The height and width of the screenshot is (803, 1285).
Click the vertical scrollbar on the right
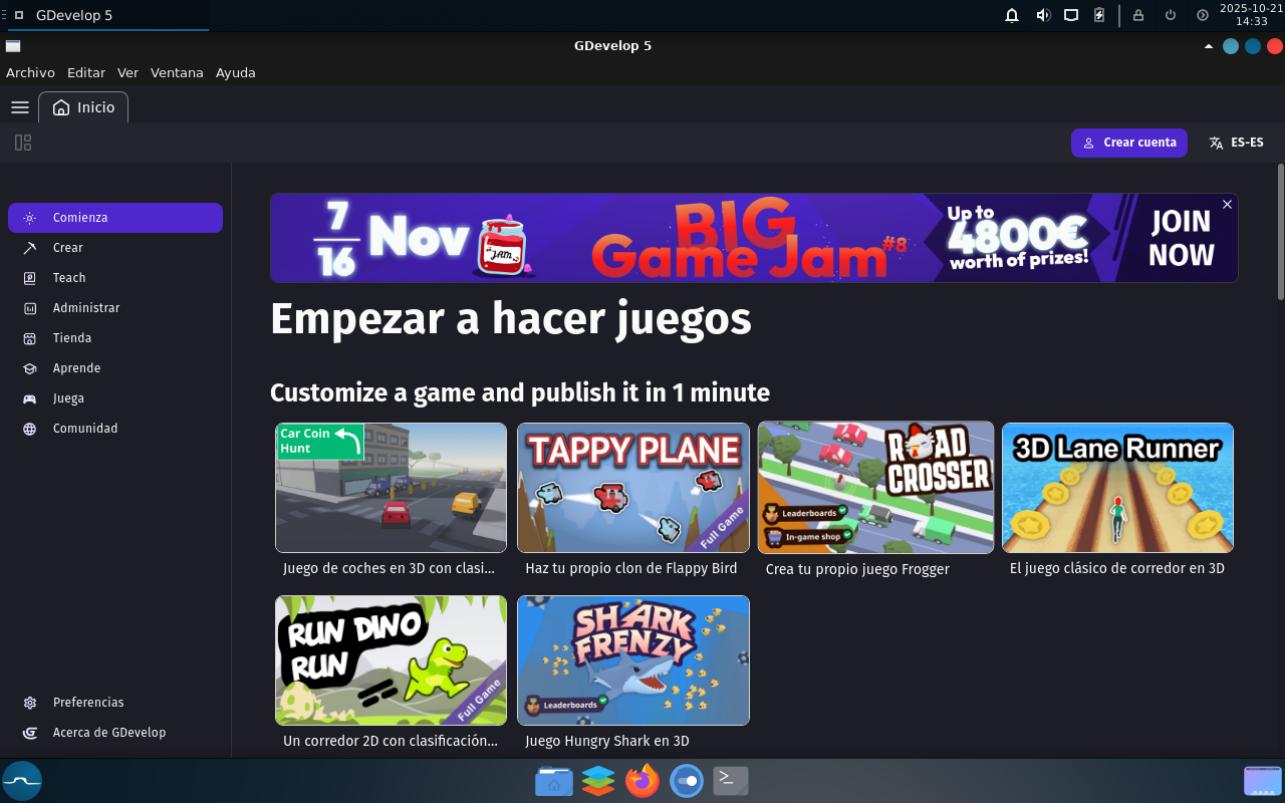point(1280,231)
